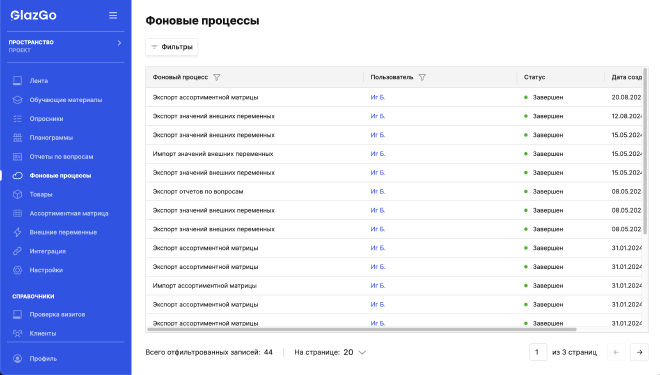Navigate to Внешние переменные
The height and width of the screenshot is (375, 660).
pos(63,232)
